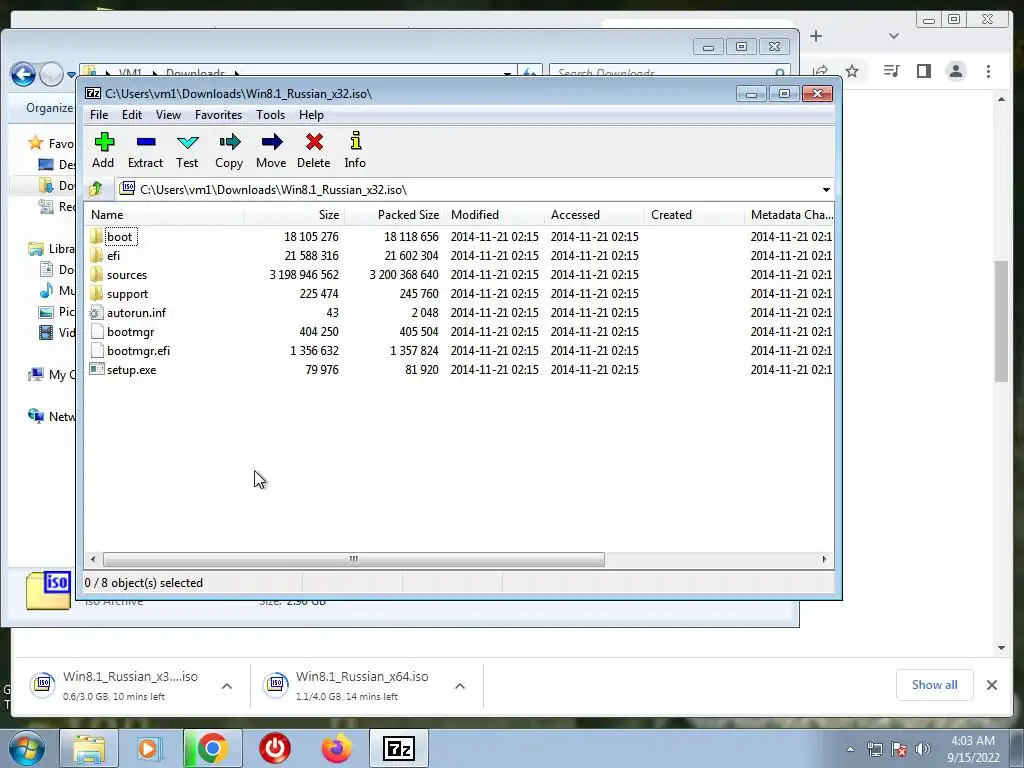1024x768 pixels.
Task: Open Chrome reading list icon
Action: (891, 71)
